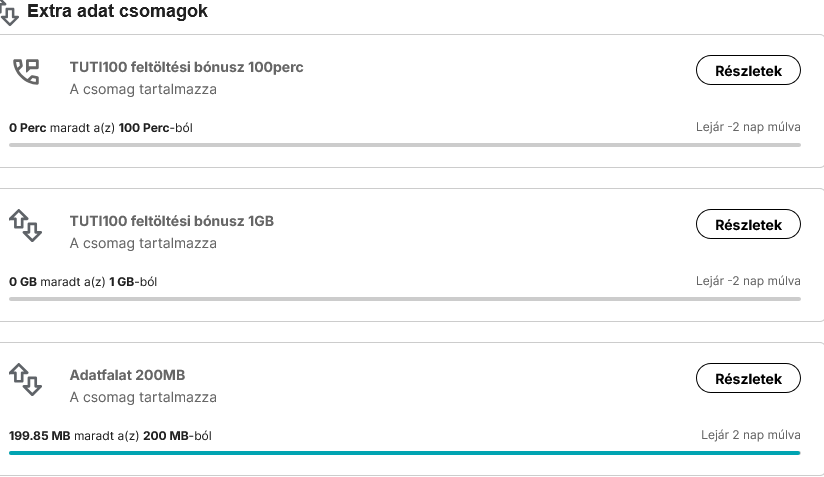Open Részletek for TUTI100 100perc bonus
This screenshot has width=824, height=477.
[747, 71]
